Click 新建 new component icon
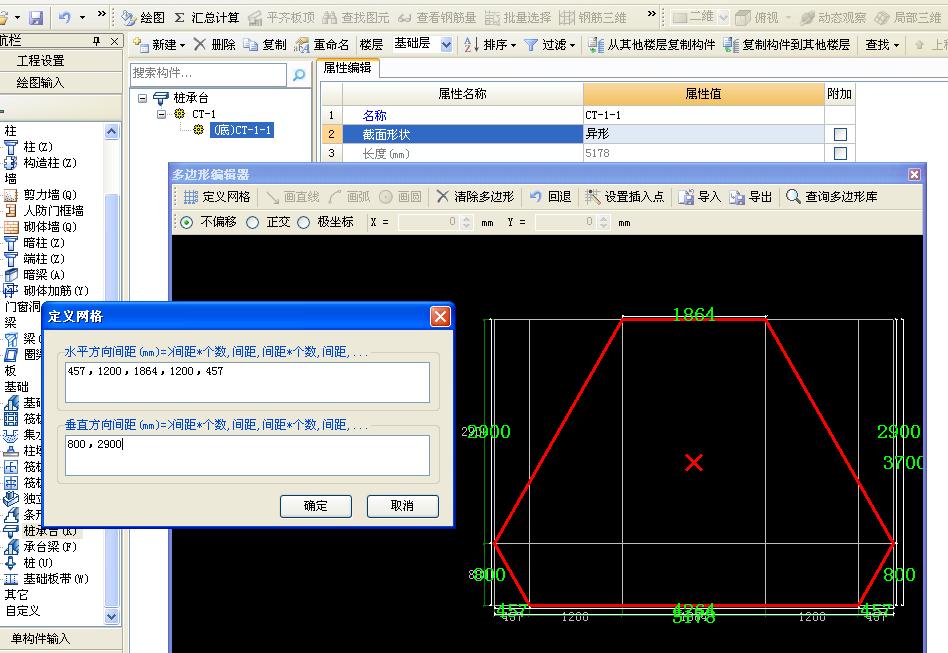Viewport: 948px width, 653px height. click(x=141, y=44)
